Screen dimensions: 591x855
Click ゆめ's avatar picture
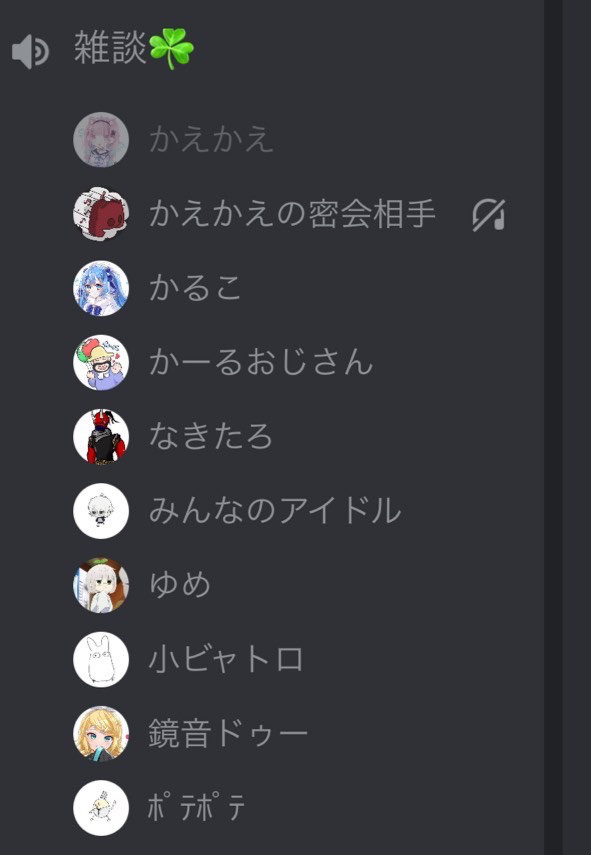pyautogui.click(x=101, y=585)
